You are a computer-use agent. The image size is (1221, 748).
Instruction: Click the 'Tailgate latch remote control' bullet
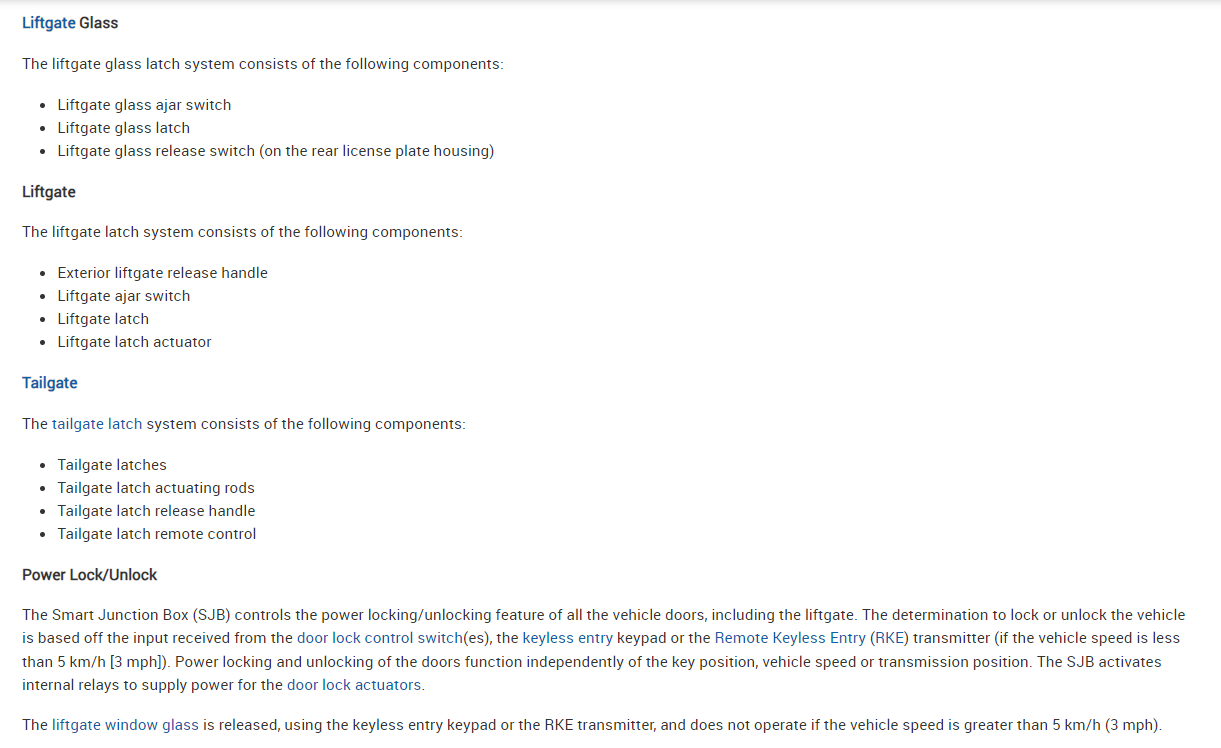[156, 534]
